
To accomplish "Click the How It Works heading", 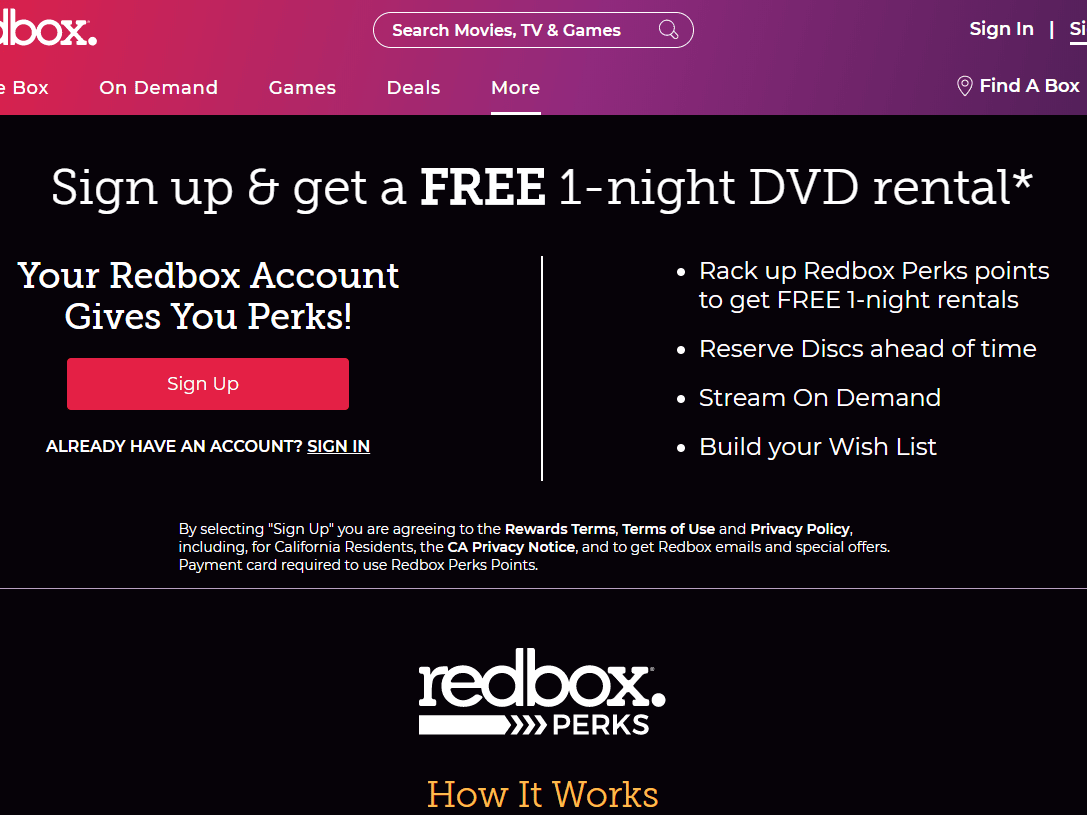I will (542, 794).
